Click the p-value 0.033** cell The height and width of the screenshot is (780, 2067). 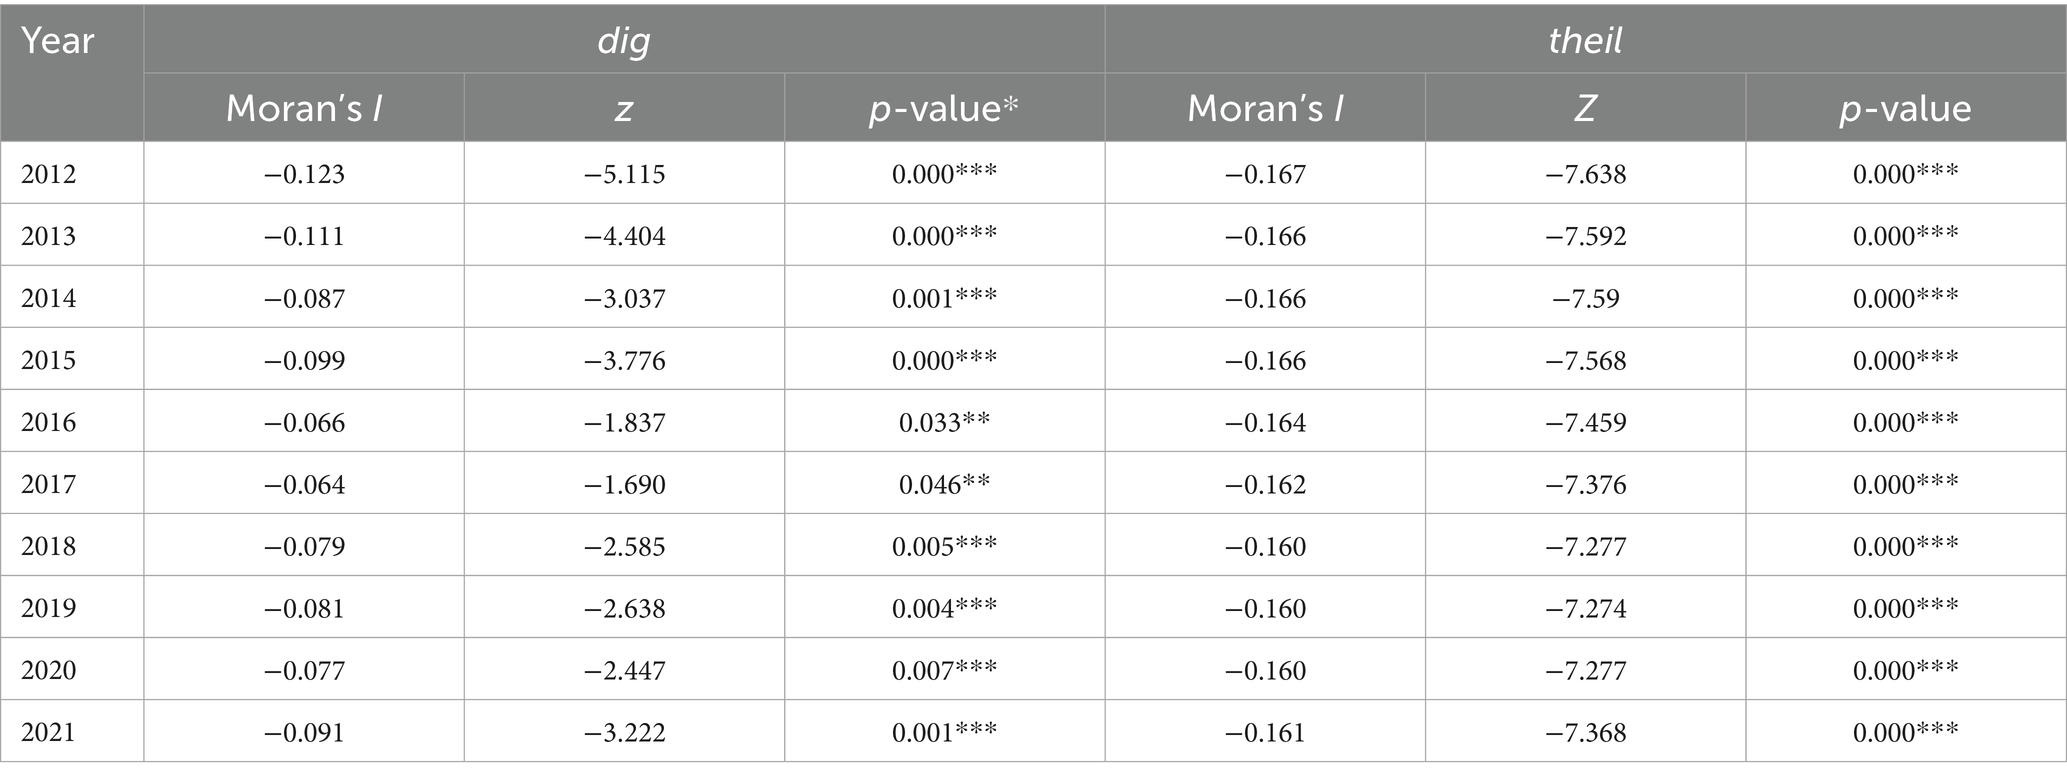pyautogui.click(x=944, y=422)
